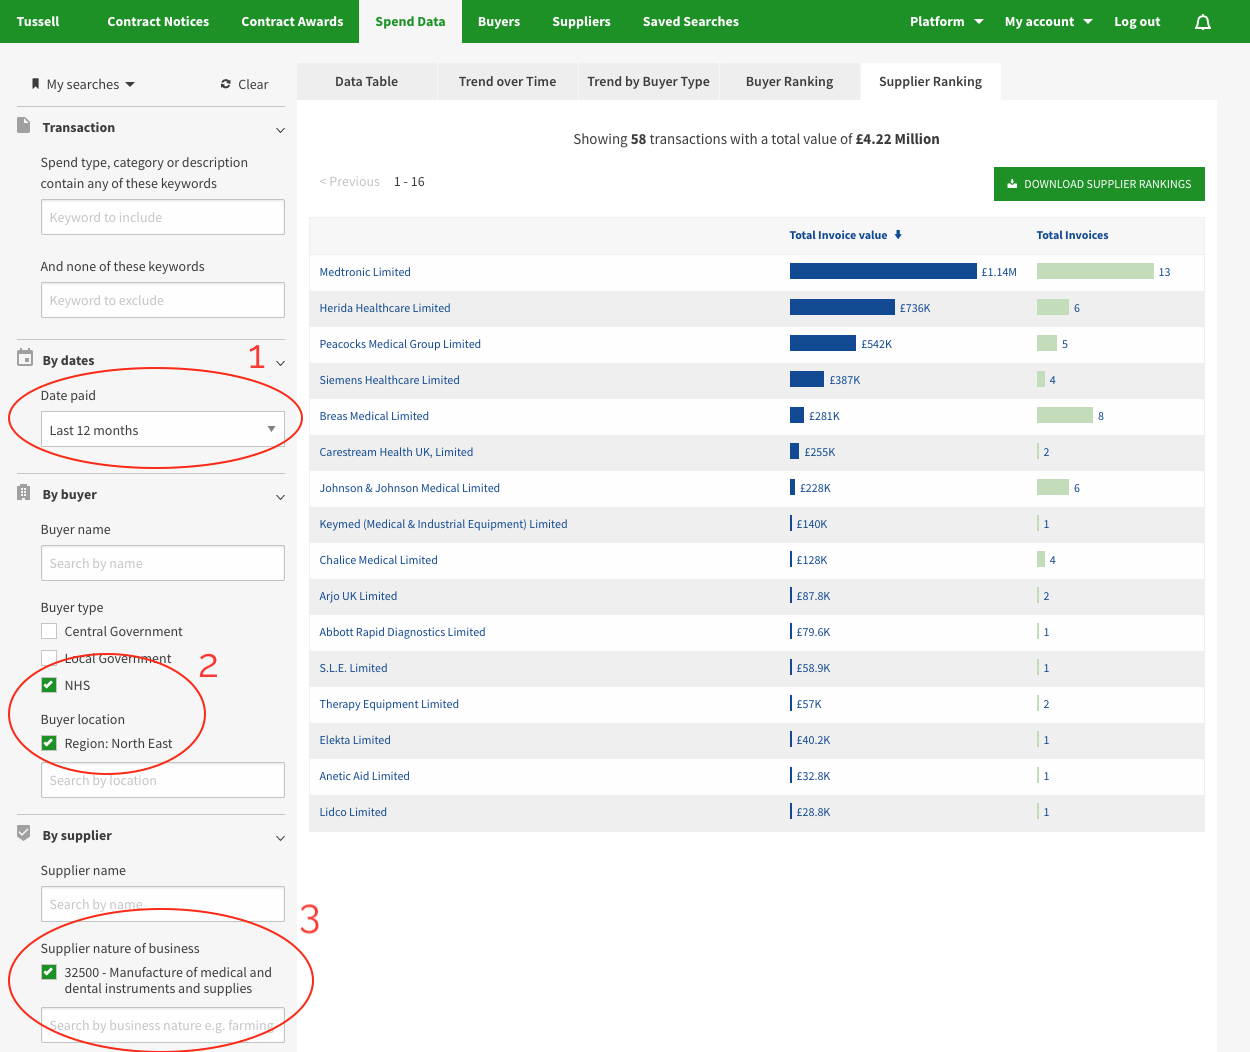Tick the Central Government checkbox
This screenshot has height=1052, width=1250.
49,631
